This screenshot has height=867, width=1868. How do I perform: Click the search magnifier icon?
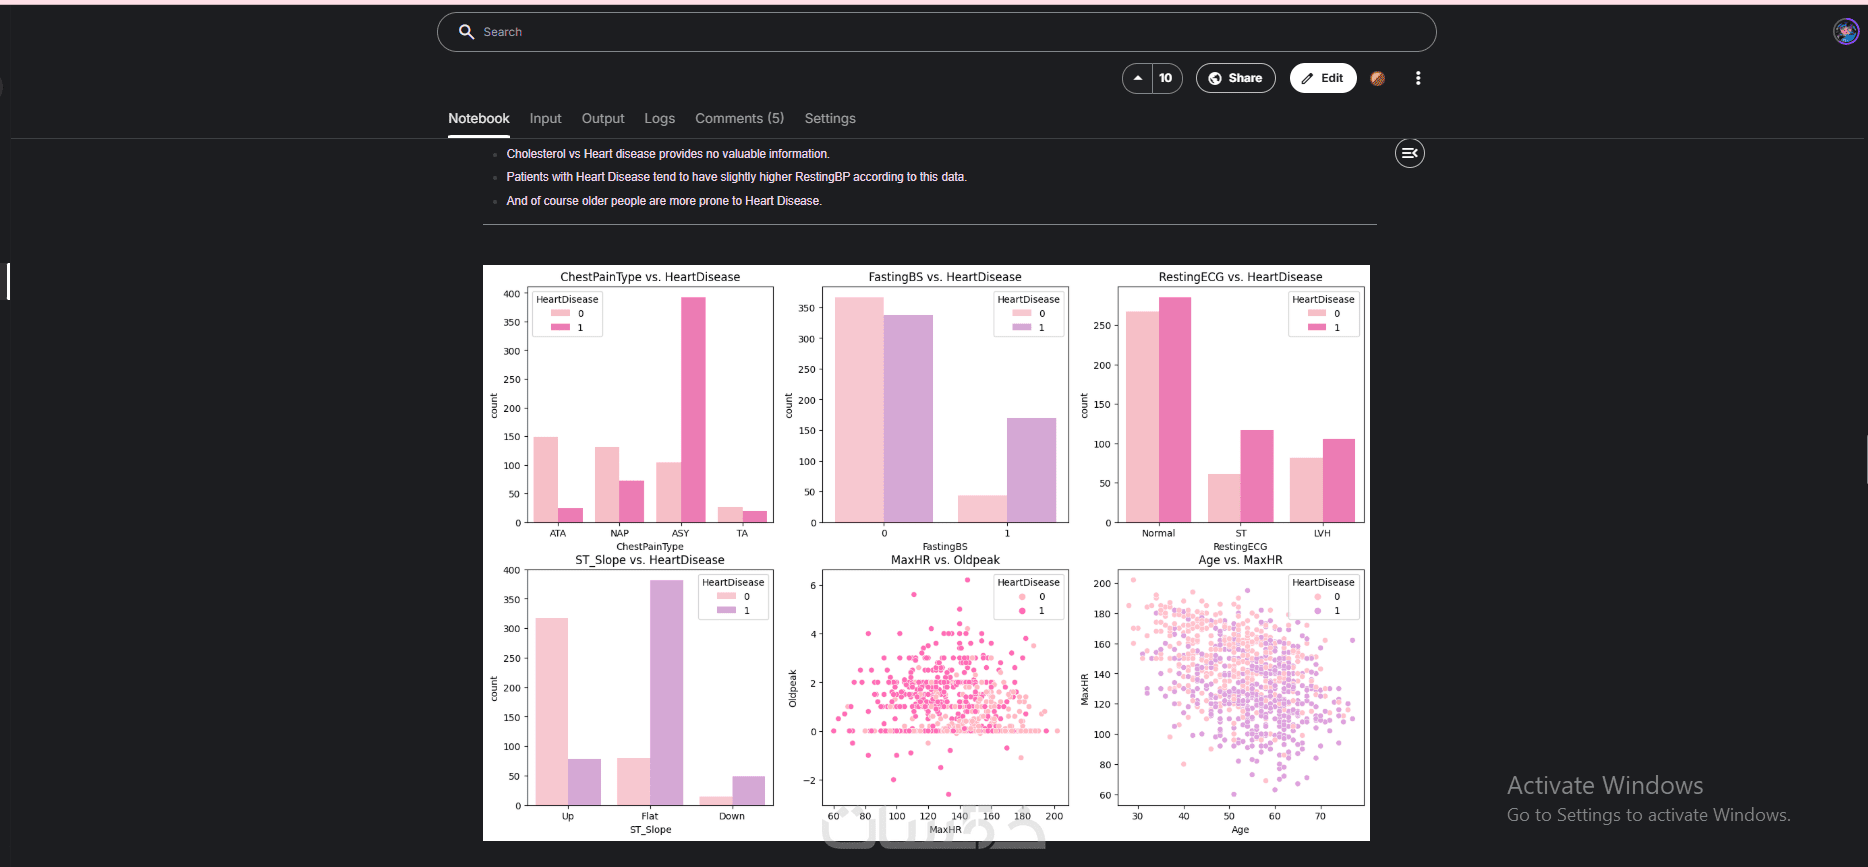pos(466,32)
